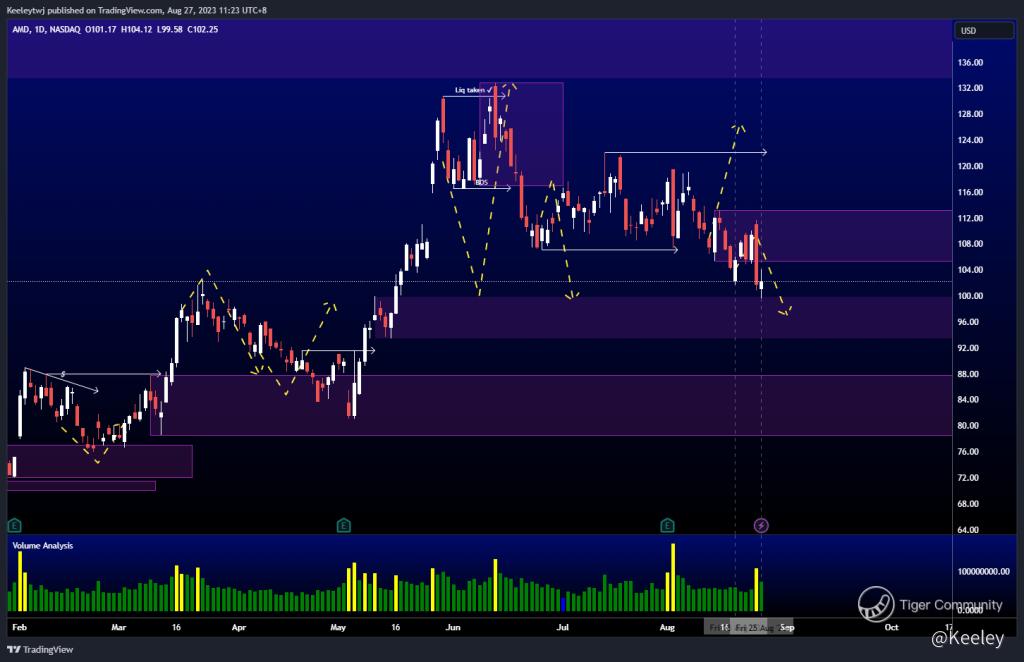1024x662 pixels.
Task: Click the Mar label on the time axis
Action: click(118, 627)
